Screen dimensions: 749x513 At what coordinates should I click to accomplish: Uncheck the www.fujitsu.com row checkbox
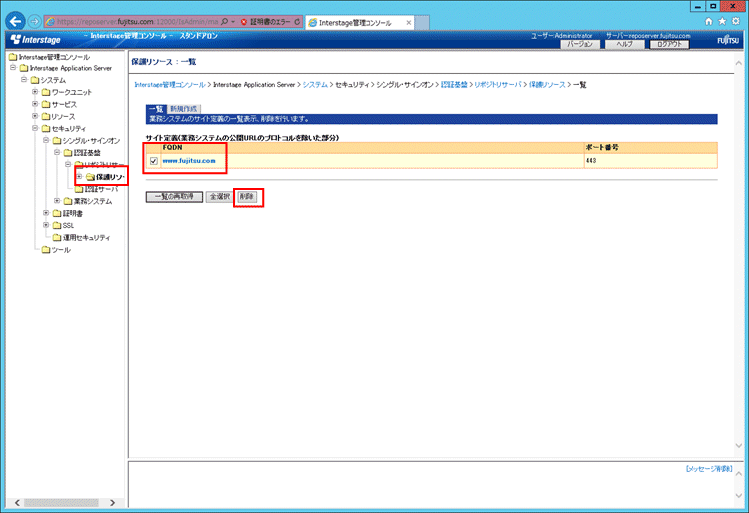tap(154, 161)
